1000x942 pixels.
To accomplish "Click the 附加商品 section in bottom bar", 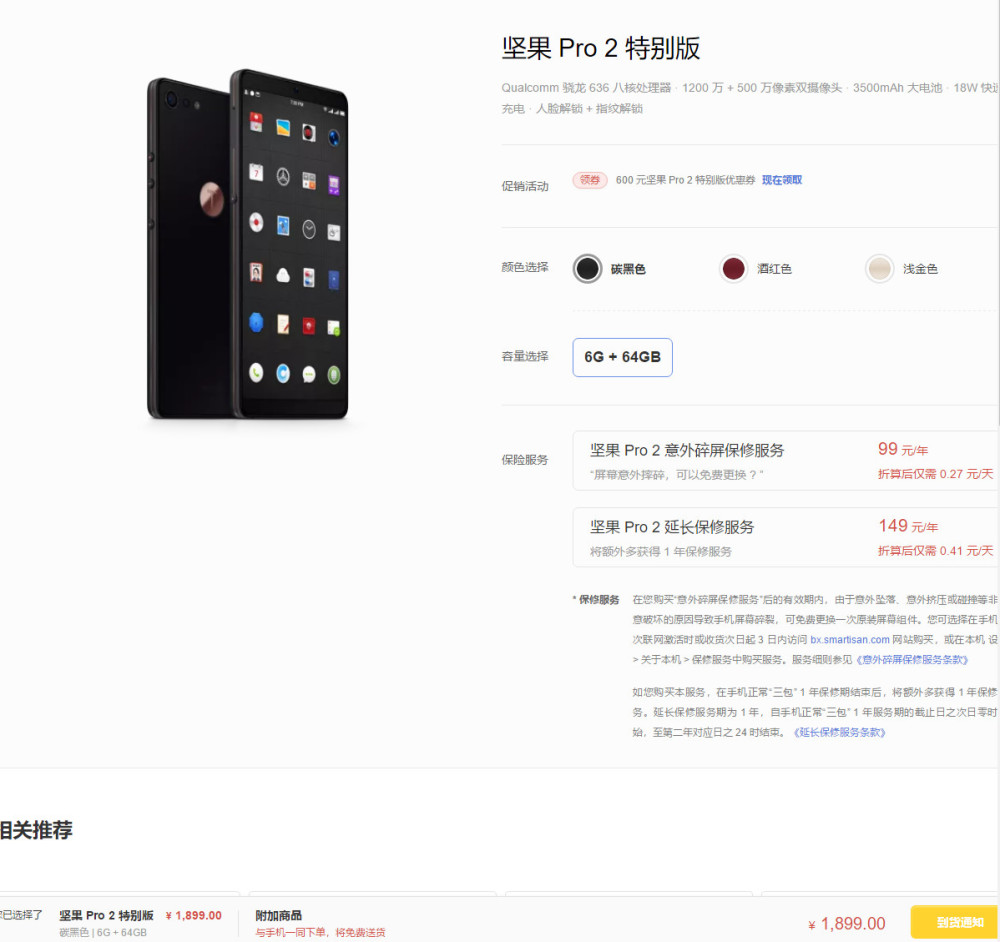I will [x=279, y=915].
